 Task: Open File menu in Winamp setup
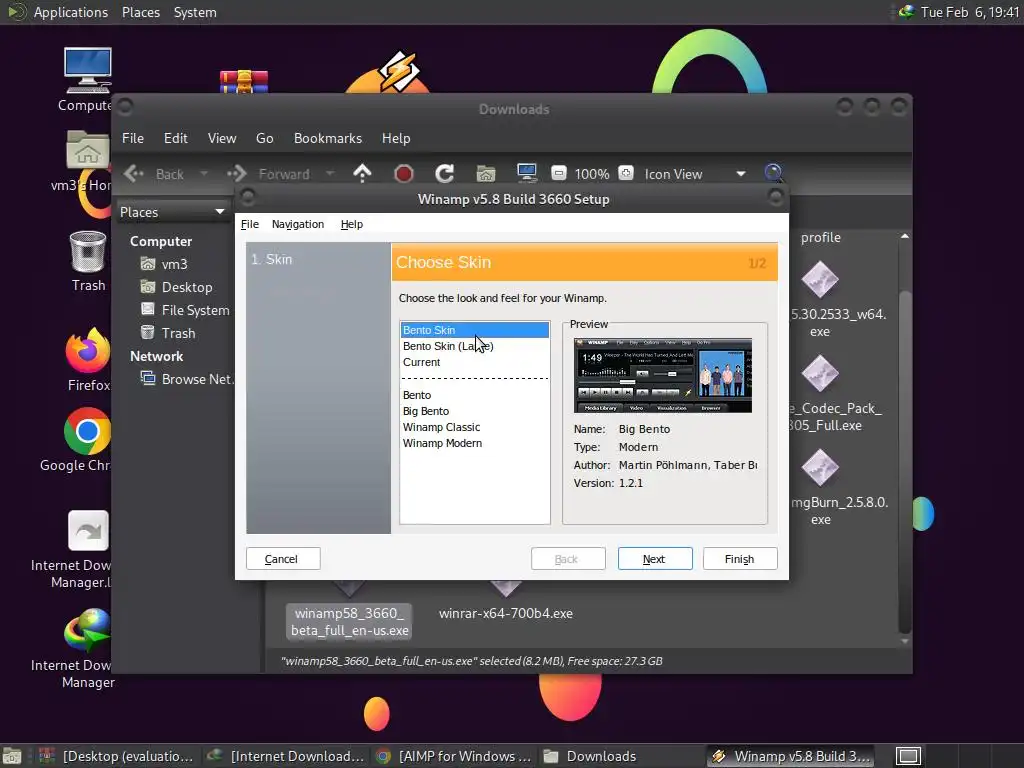pyautogui.click(x=249, y=224)
